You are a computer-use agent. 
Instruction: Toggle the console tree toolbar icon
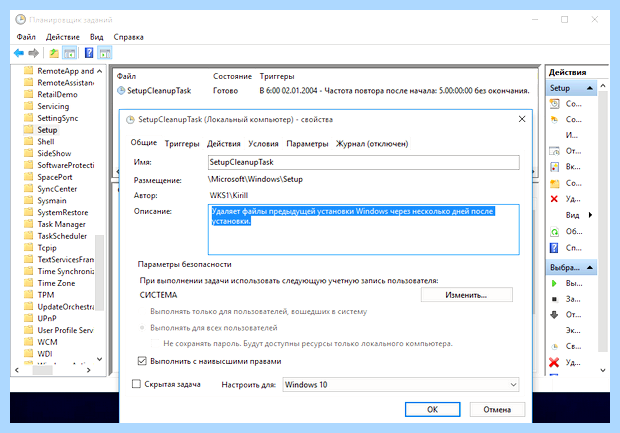70,53
